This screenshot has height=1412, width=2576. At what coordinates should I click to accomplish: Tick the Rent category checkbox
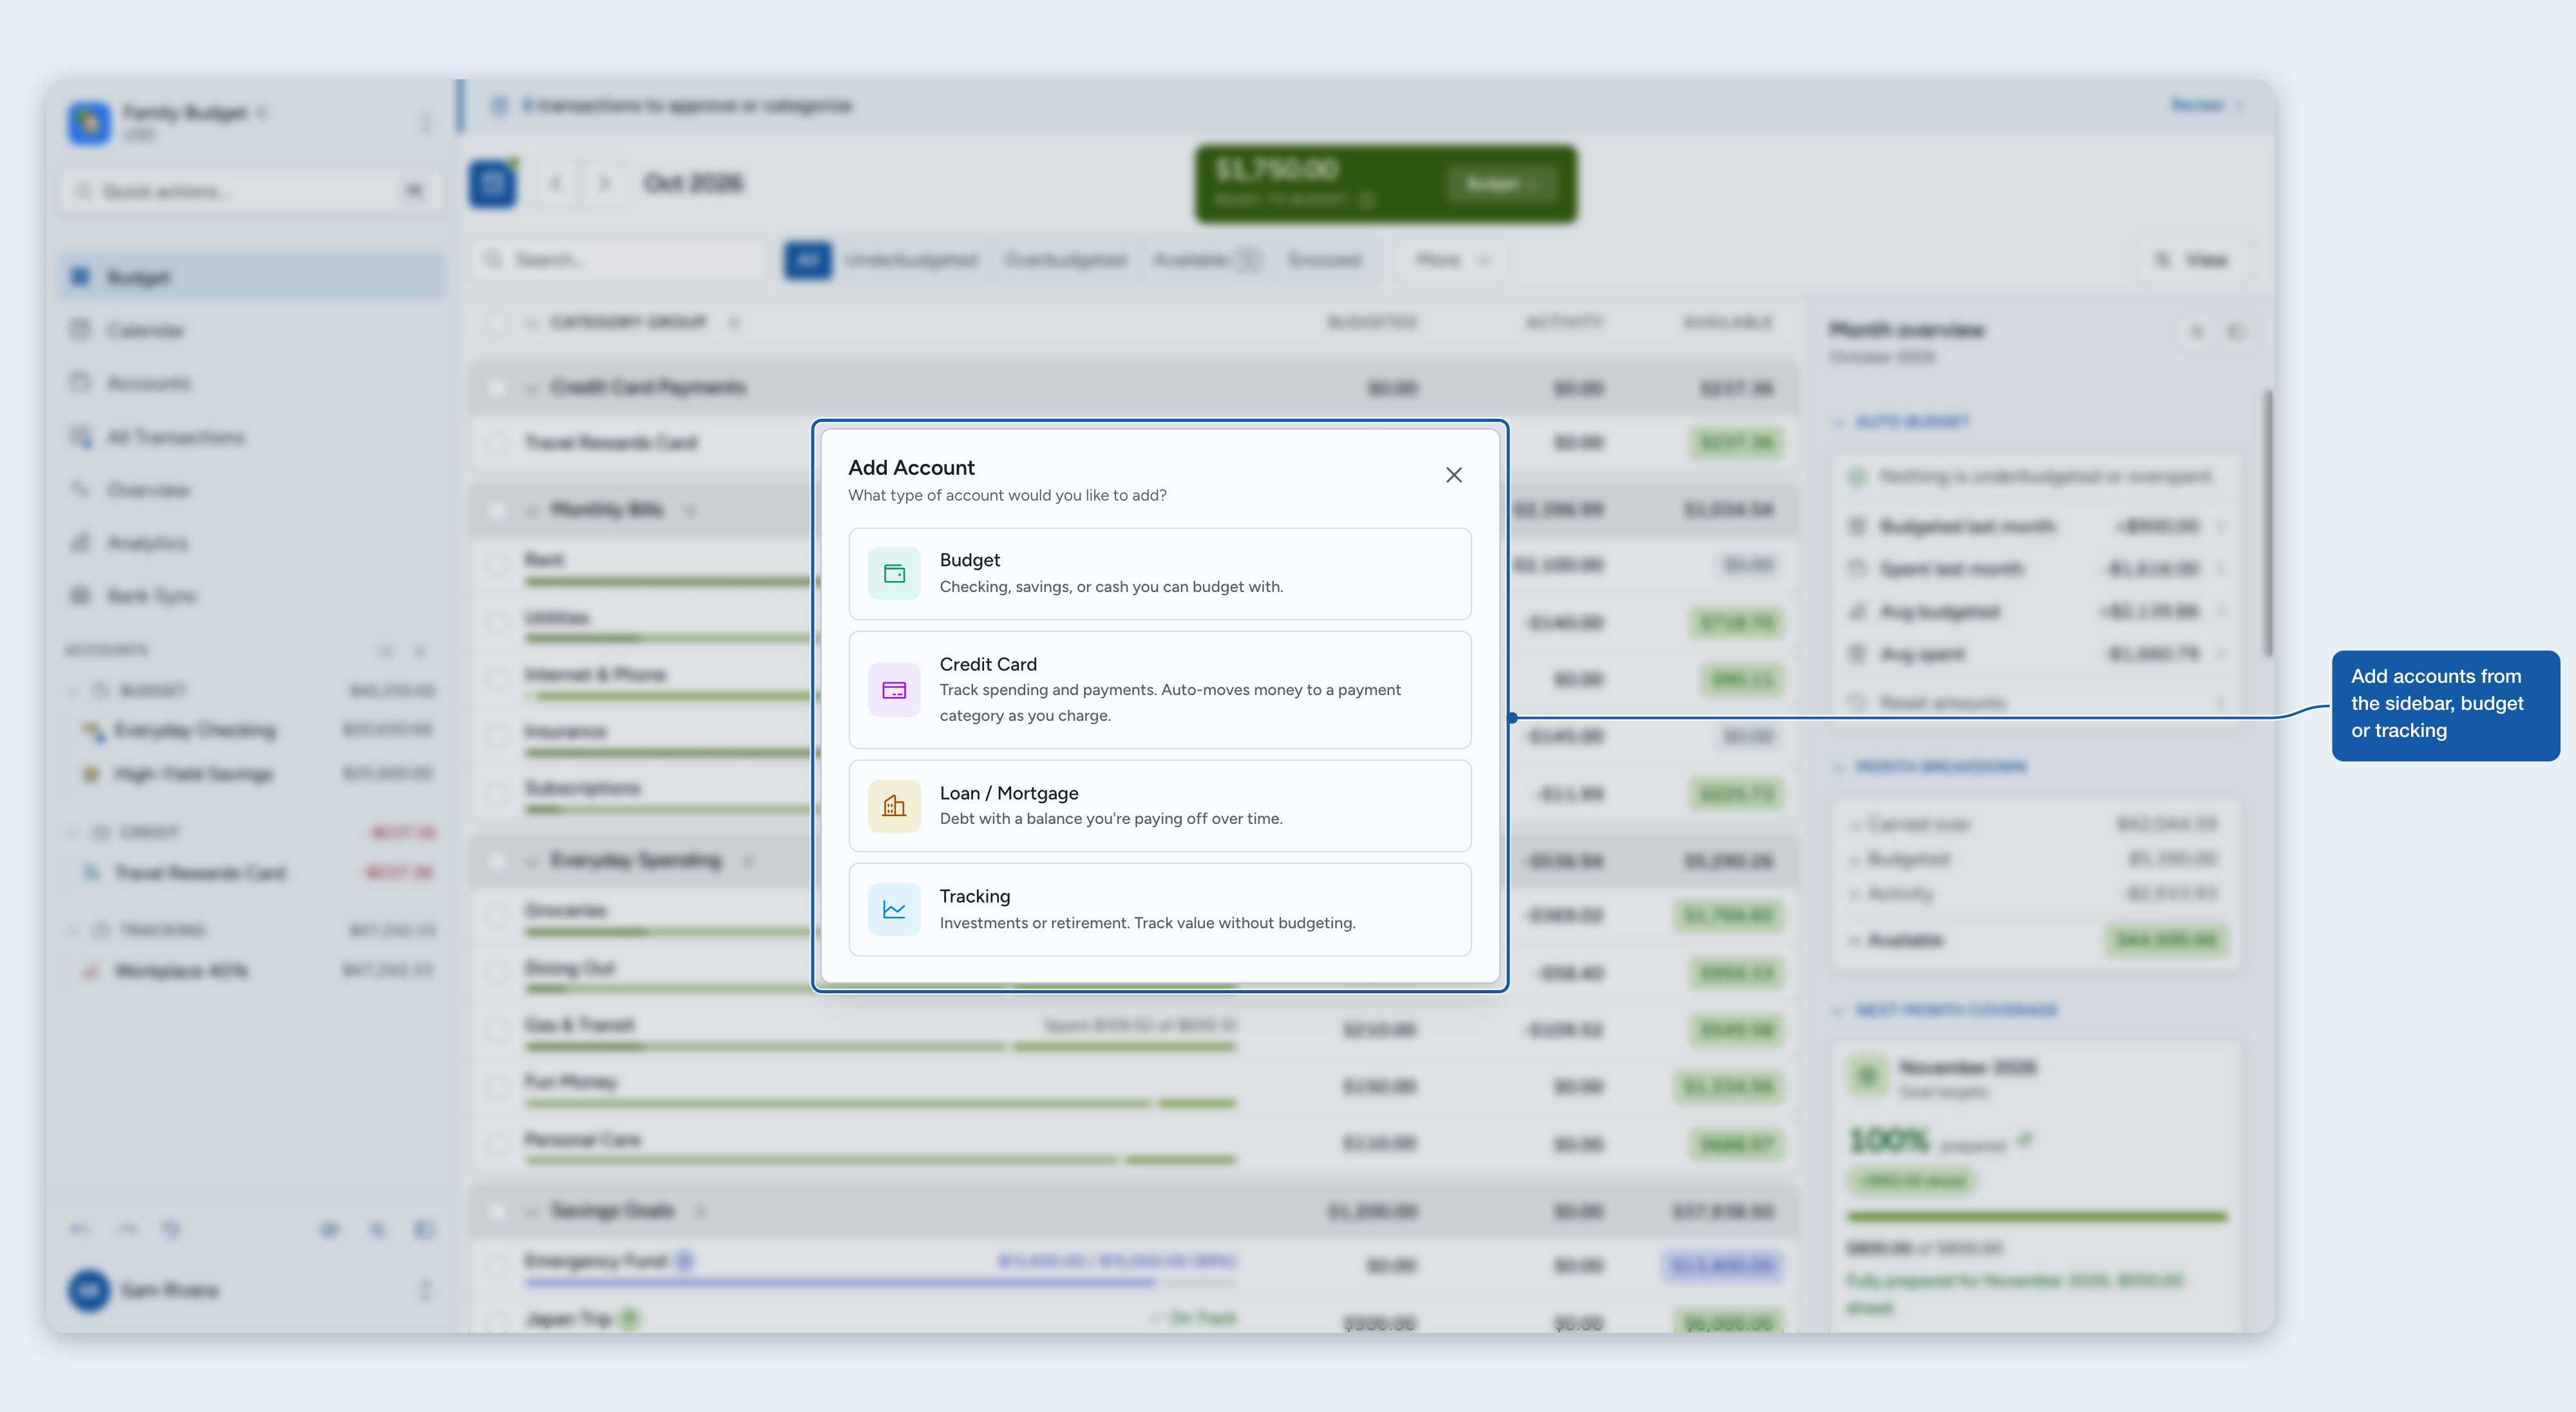point(496,564)
